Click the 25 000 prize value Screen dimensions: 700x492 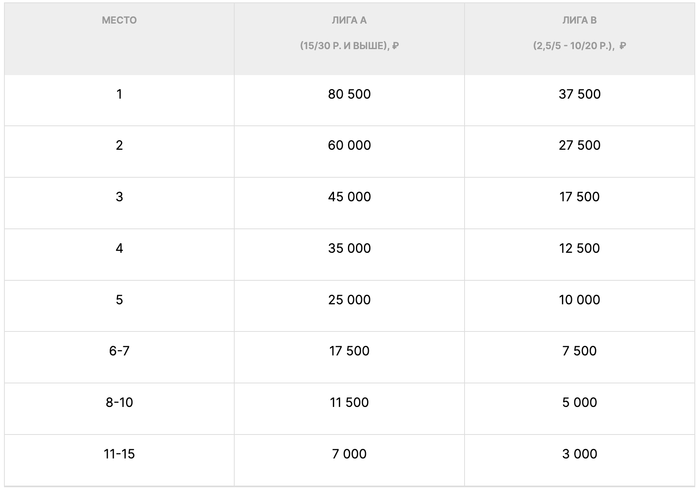[x=349, y=300]
